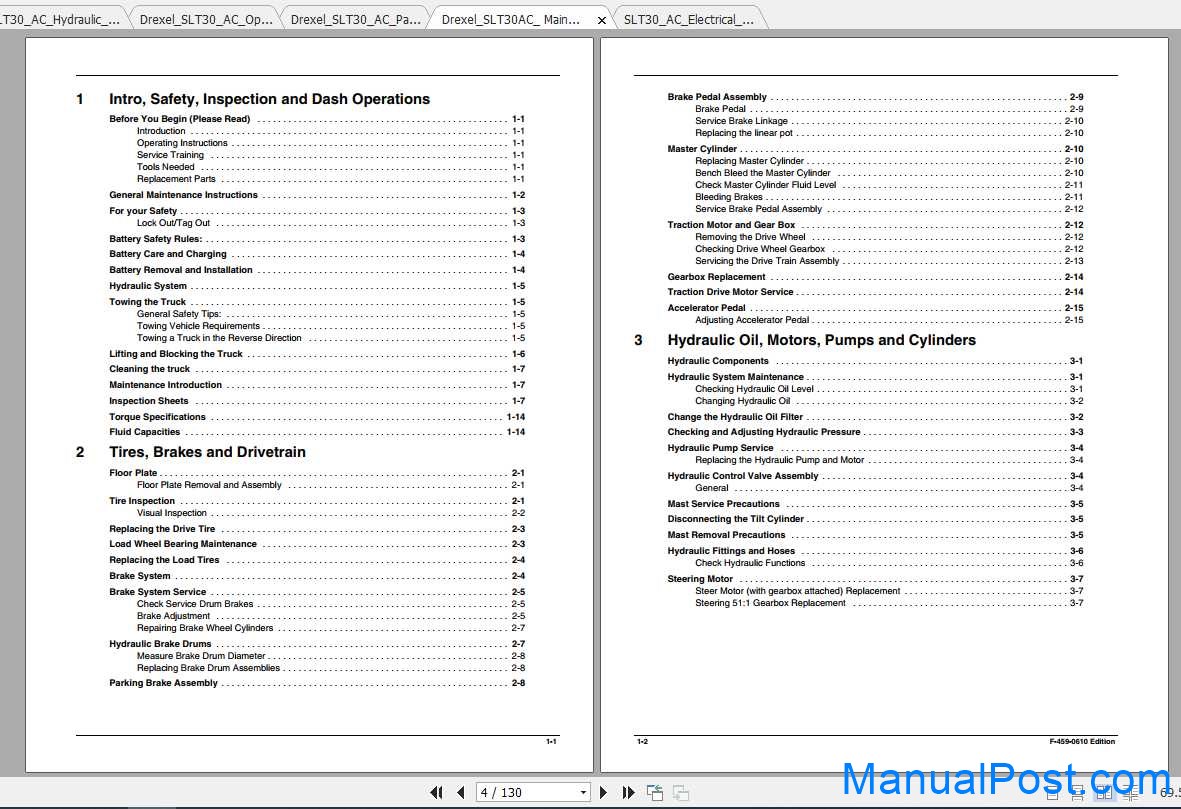1181x809 pixels.
Task: Go to the previous page
Action: (x=460, y=792)
